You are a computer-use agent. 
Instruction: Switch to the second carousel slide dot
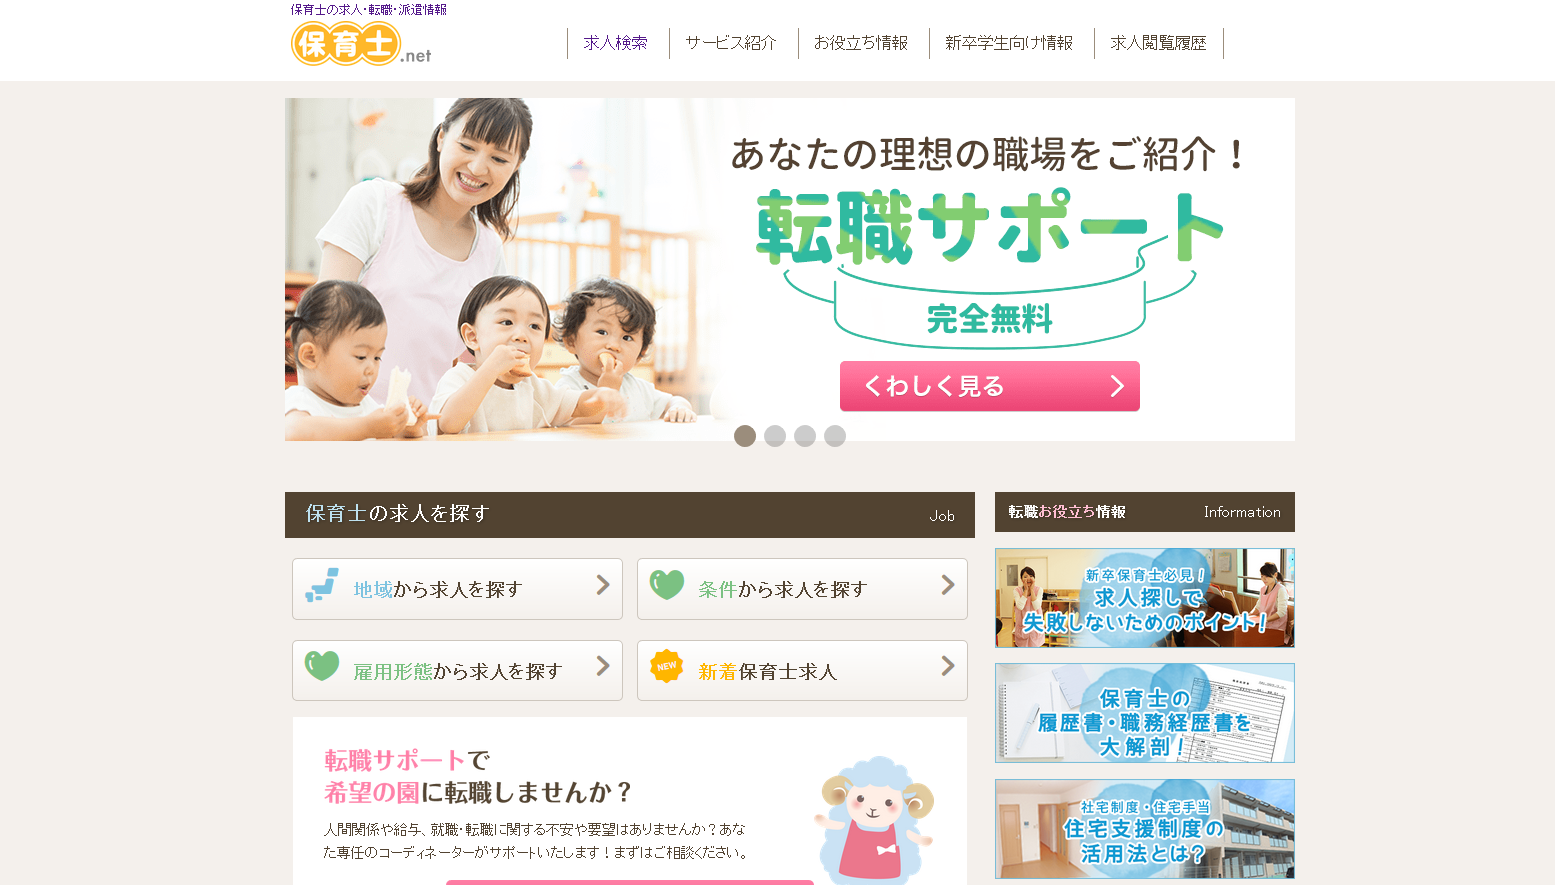point(775,436)
